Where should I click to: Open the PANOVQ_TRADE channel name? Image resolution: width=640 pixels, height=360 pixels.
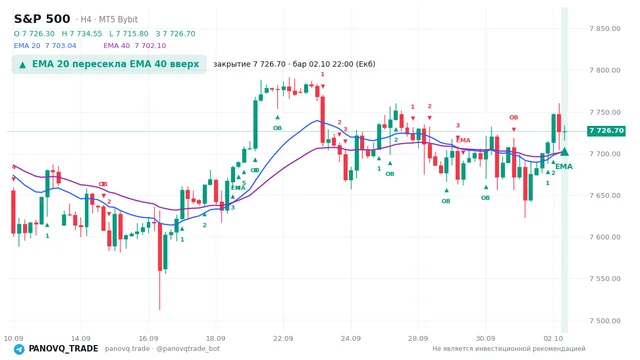point(63,349)
